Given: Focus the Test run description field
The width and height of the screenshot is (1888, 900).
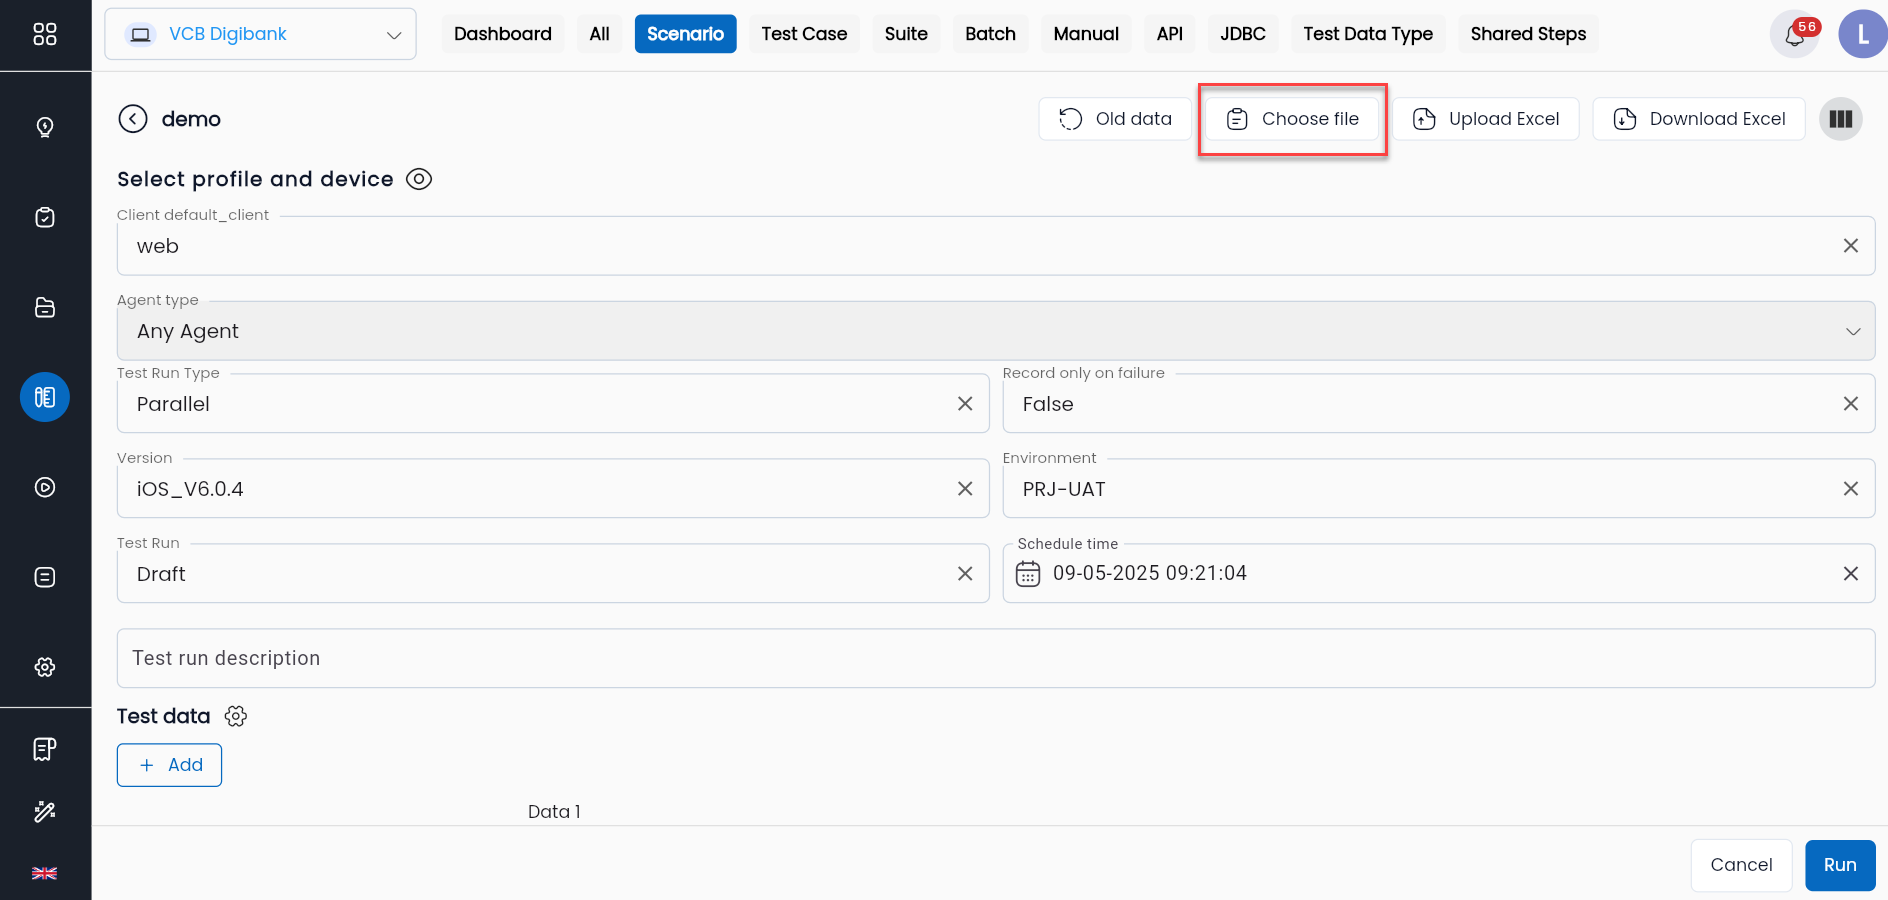Looking at the screenshot, I should pos(996,658).
